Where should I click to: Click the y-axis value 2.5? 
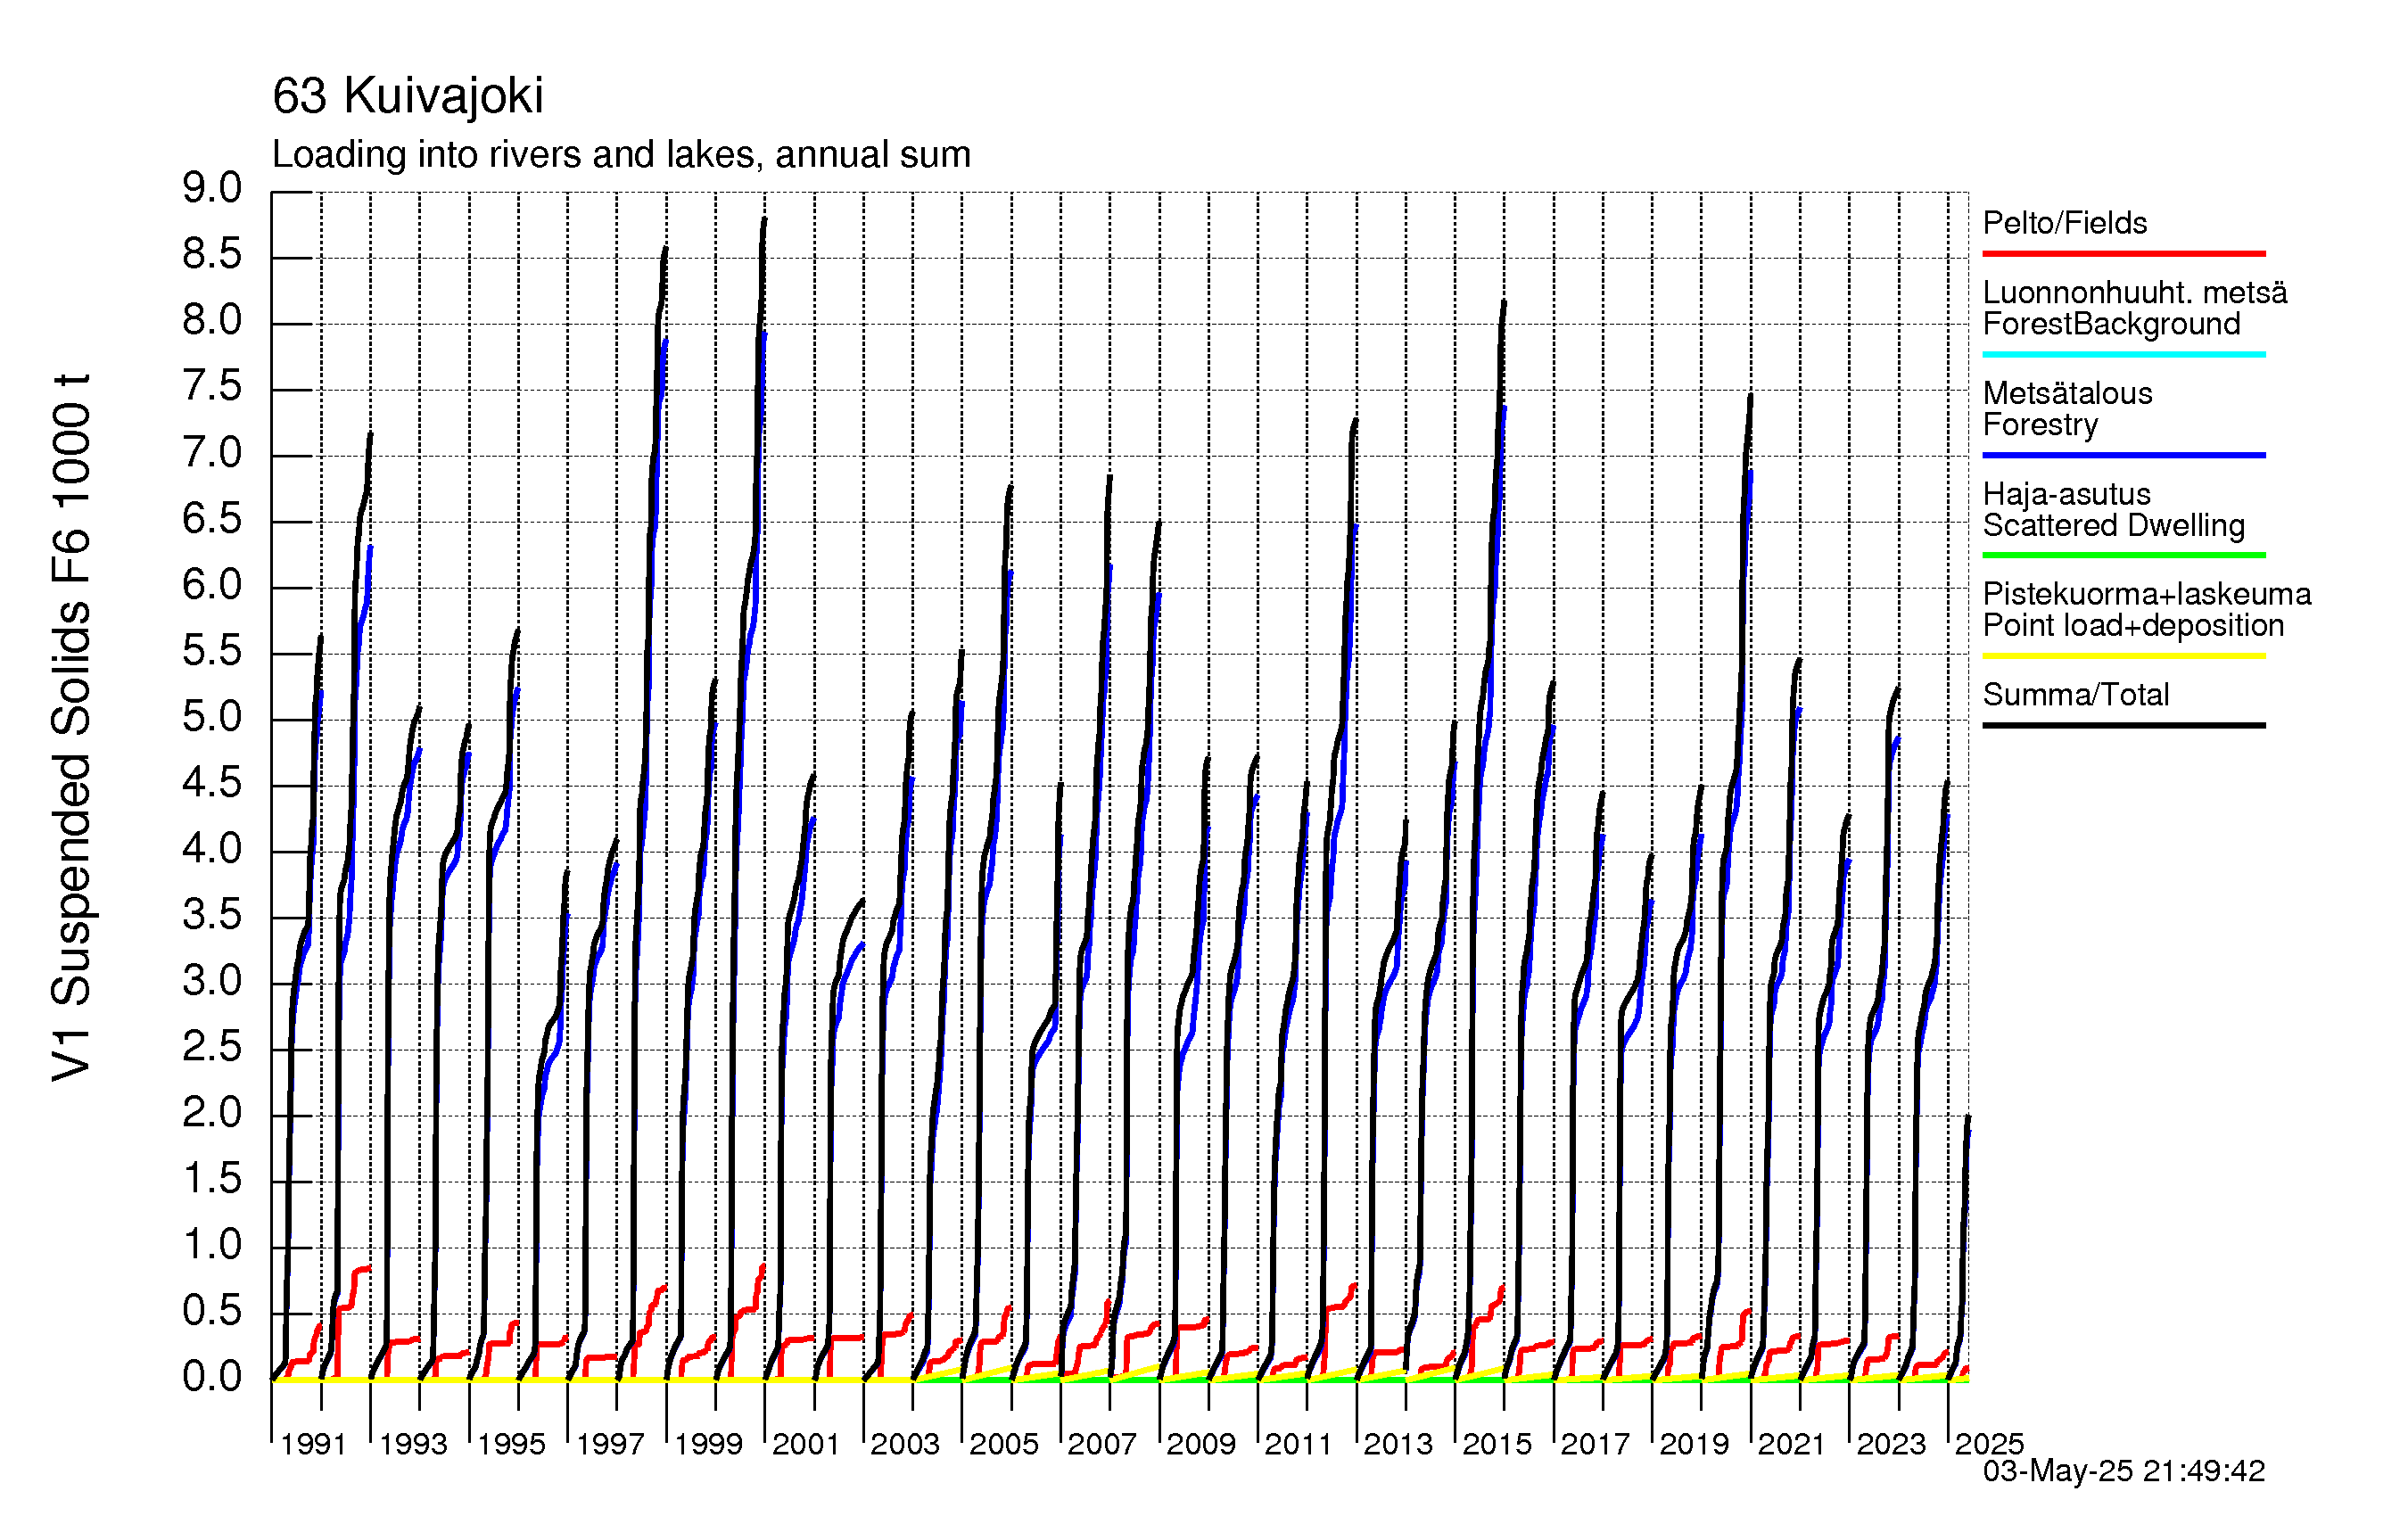[212, 1046]
